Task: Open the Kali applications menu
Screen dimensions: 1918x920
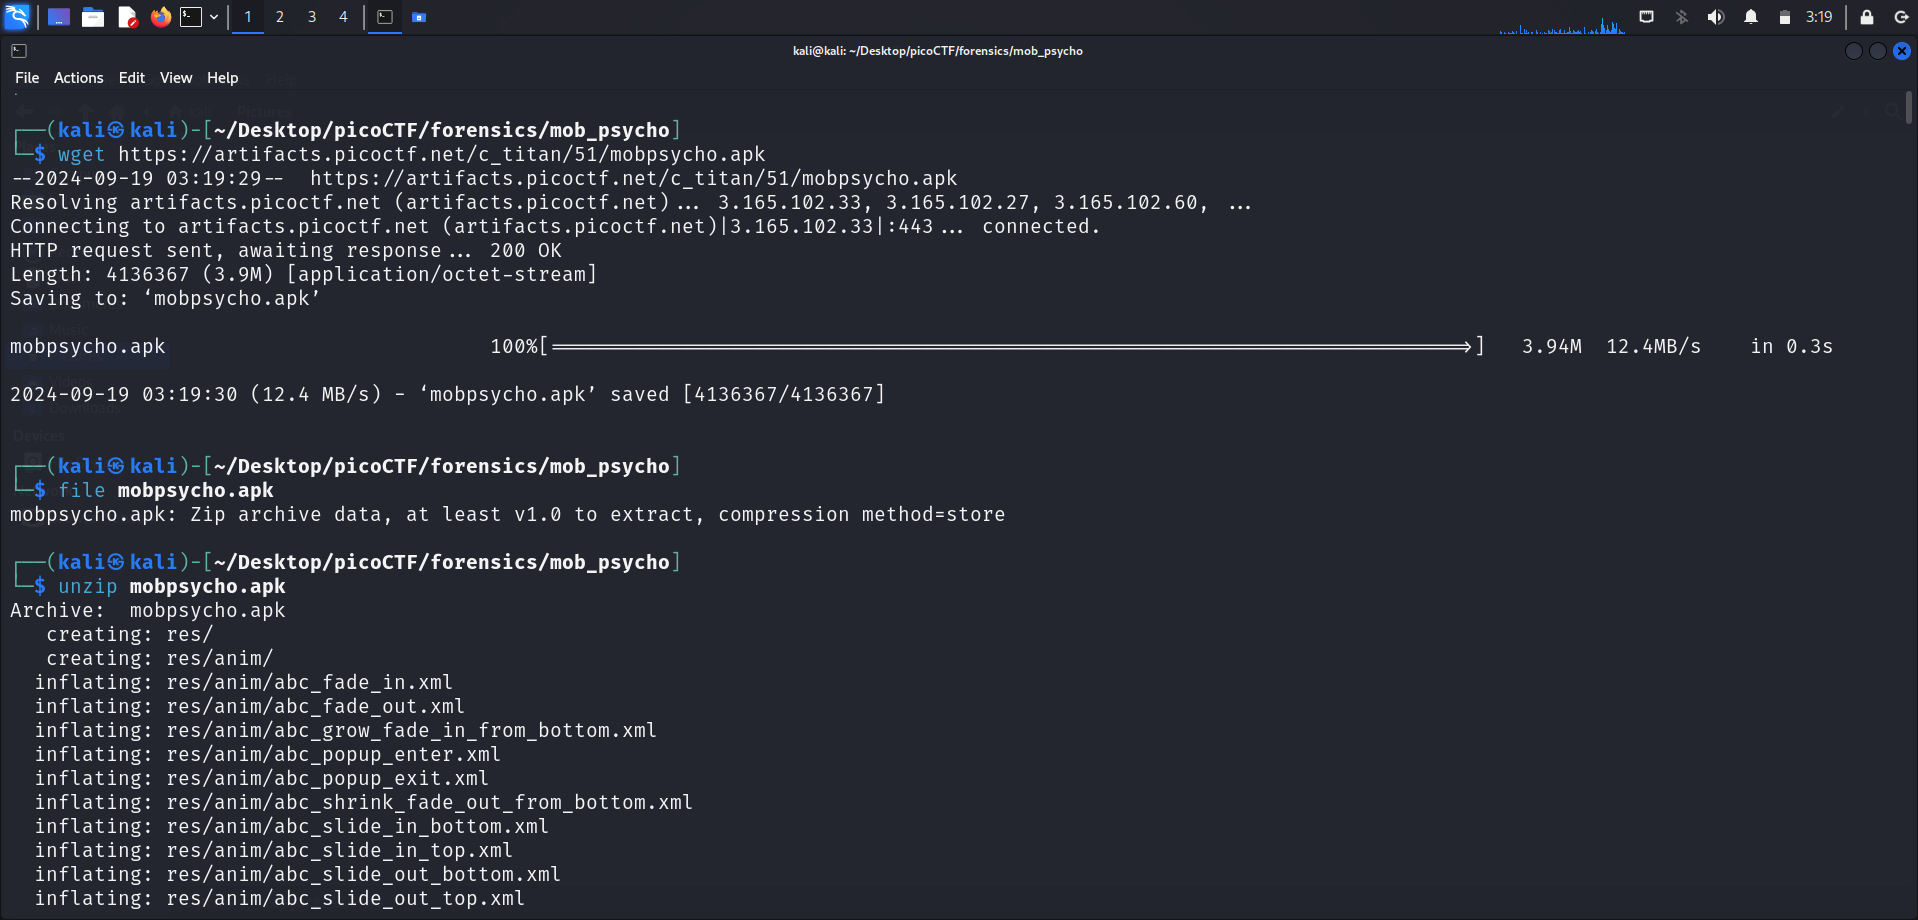Action: click(x=17, y=16)
